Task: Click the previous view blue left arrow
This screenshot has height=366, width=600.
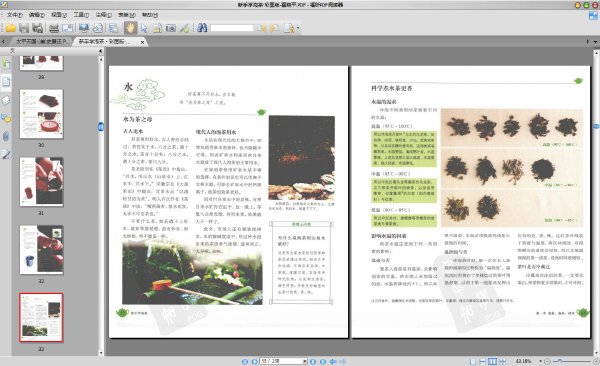Action: [x=333, y=361]
